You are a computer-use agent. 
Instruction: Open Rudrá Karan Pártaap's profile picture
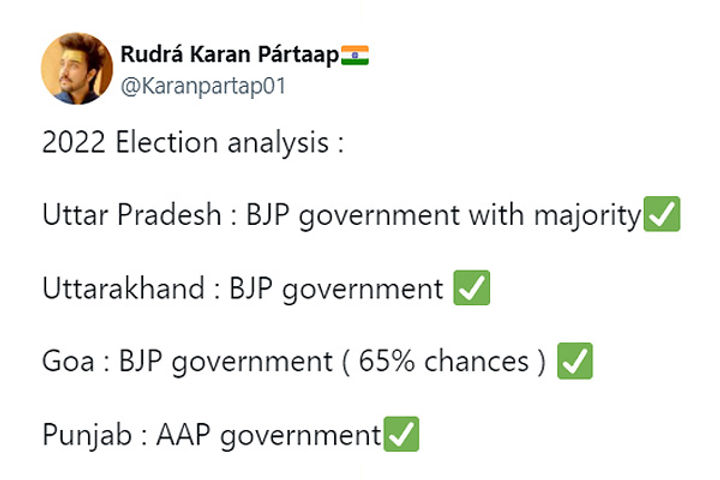pyautogui.click(x=77, y=68)
